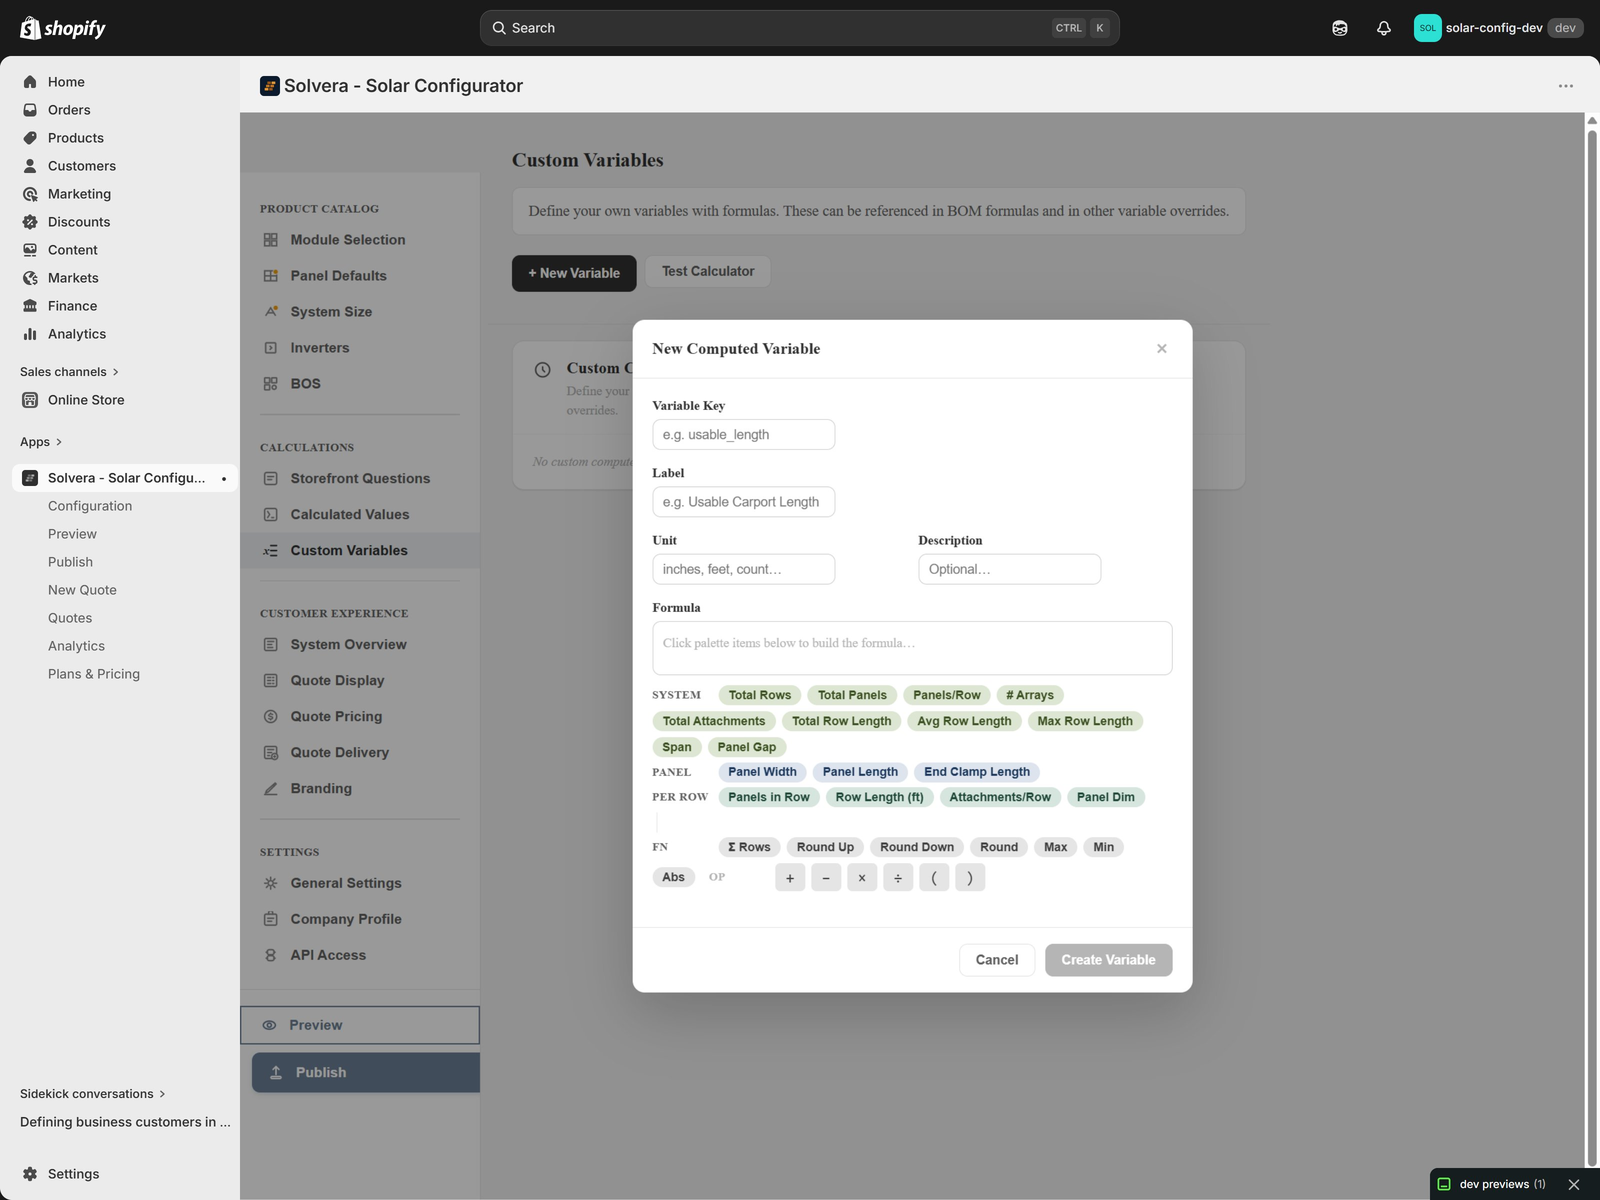Open the three-dot app menu
This screenshot has width=1600, height=1200.
coord(1566,86)
